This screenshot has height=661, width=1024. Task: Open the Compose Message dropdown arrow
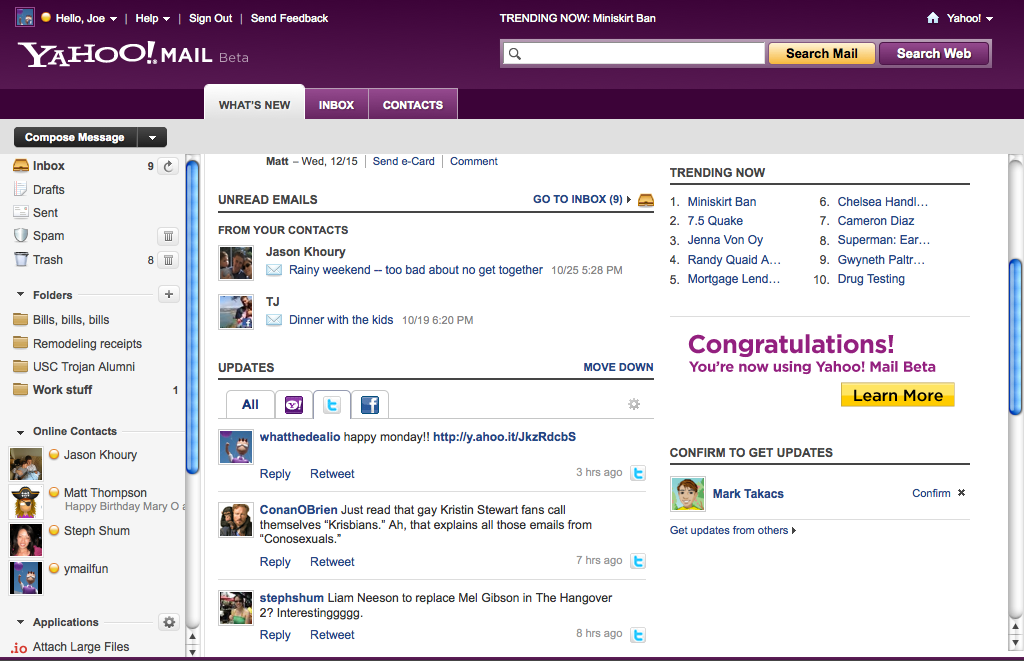click(152, 138)
